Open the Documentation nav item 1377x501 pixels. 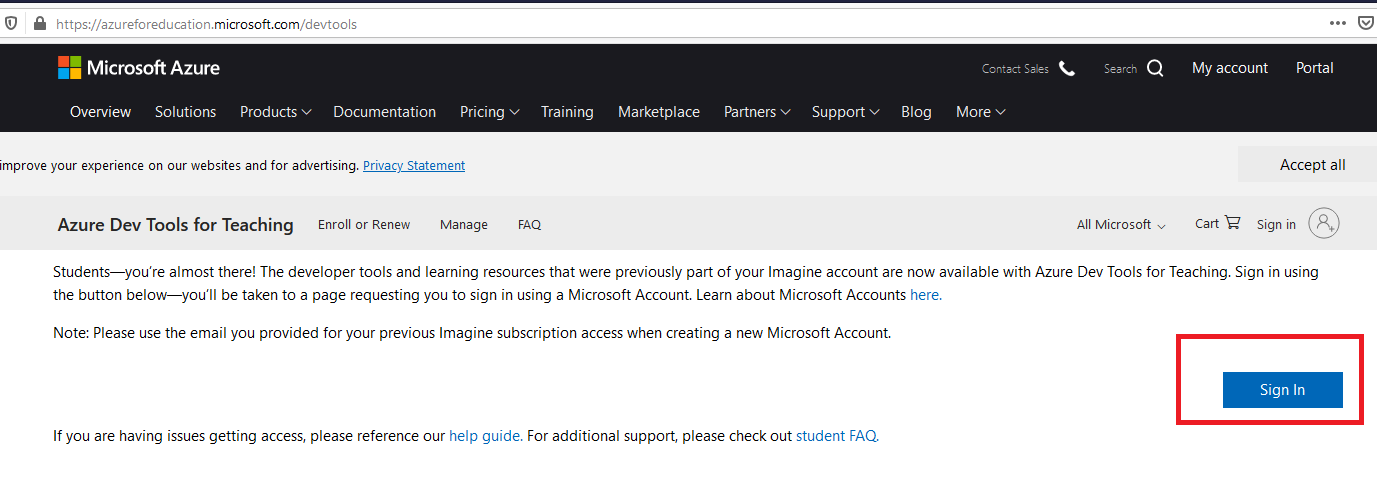coord(384,112)
